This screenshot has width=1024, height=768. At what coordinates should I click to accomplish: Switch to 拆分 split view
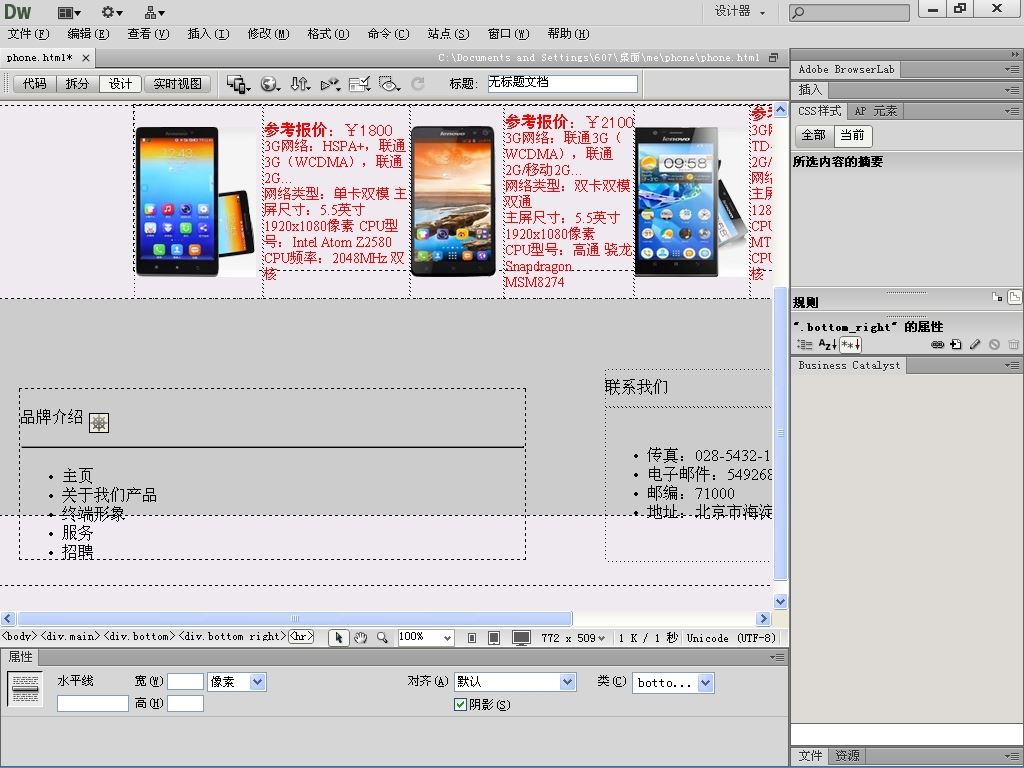pyautogui.click(x=77, y=84)
